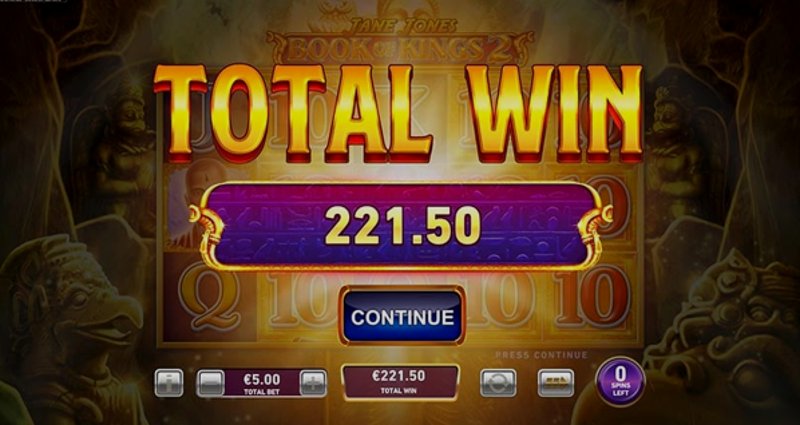
Task: Click the autoplay circular arrows icon
Action: [498, 383]
